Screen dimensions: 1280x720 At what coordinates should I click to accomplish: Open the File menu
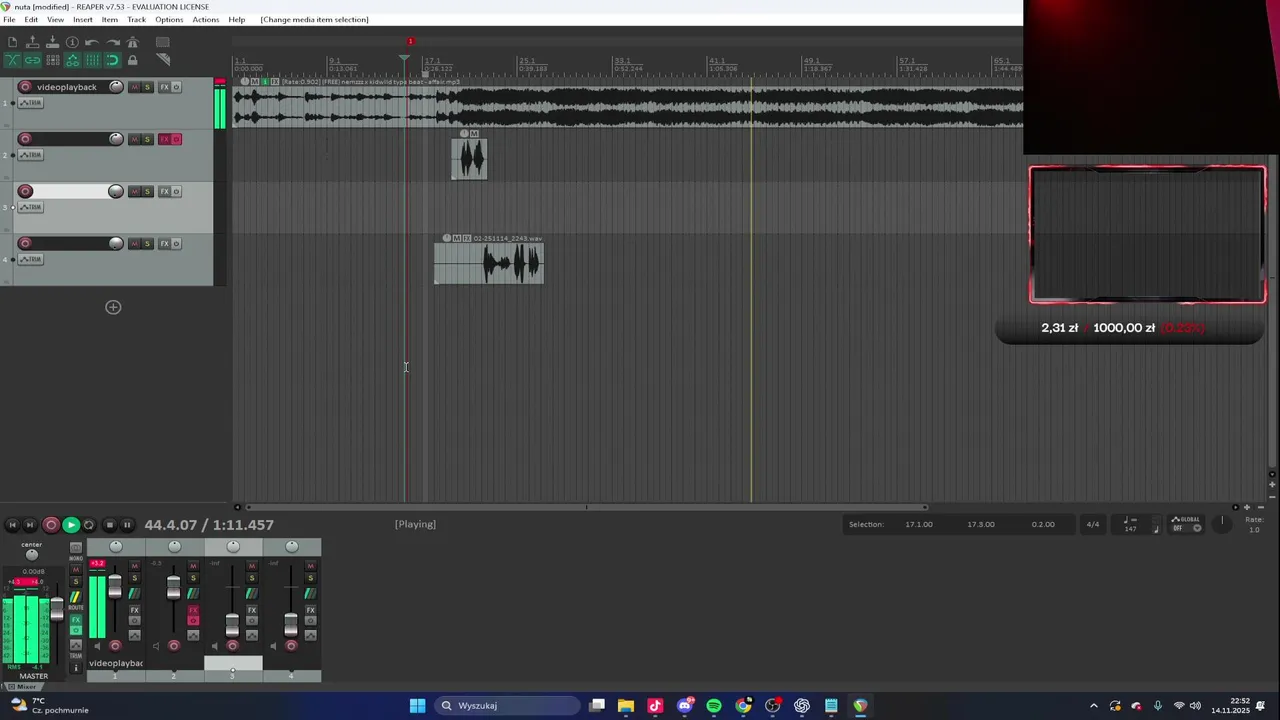(x=9, y=20)
